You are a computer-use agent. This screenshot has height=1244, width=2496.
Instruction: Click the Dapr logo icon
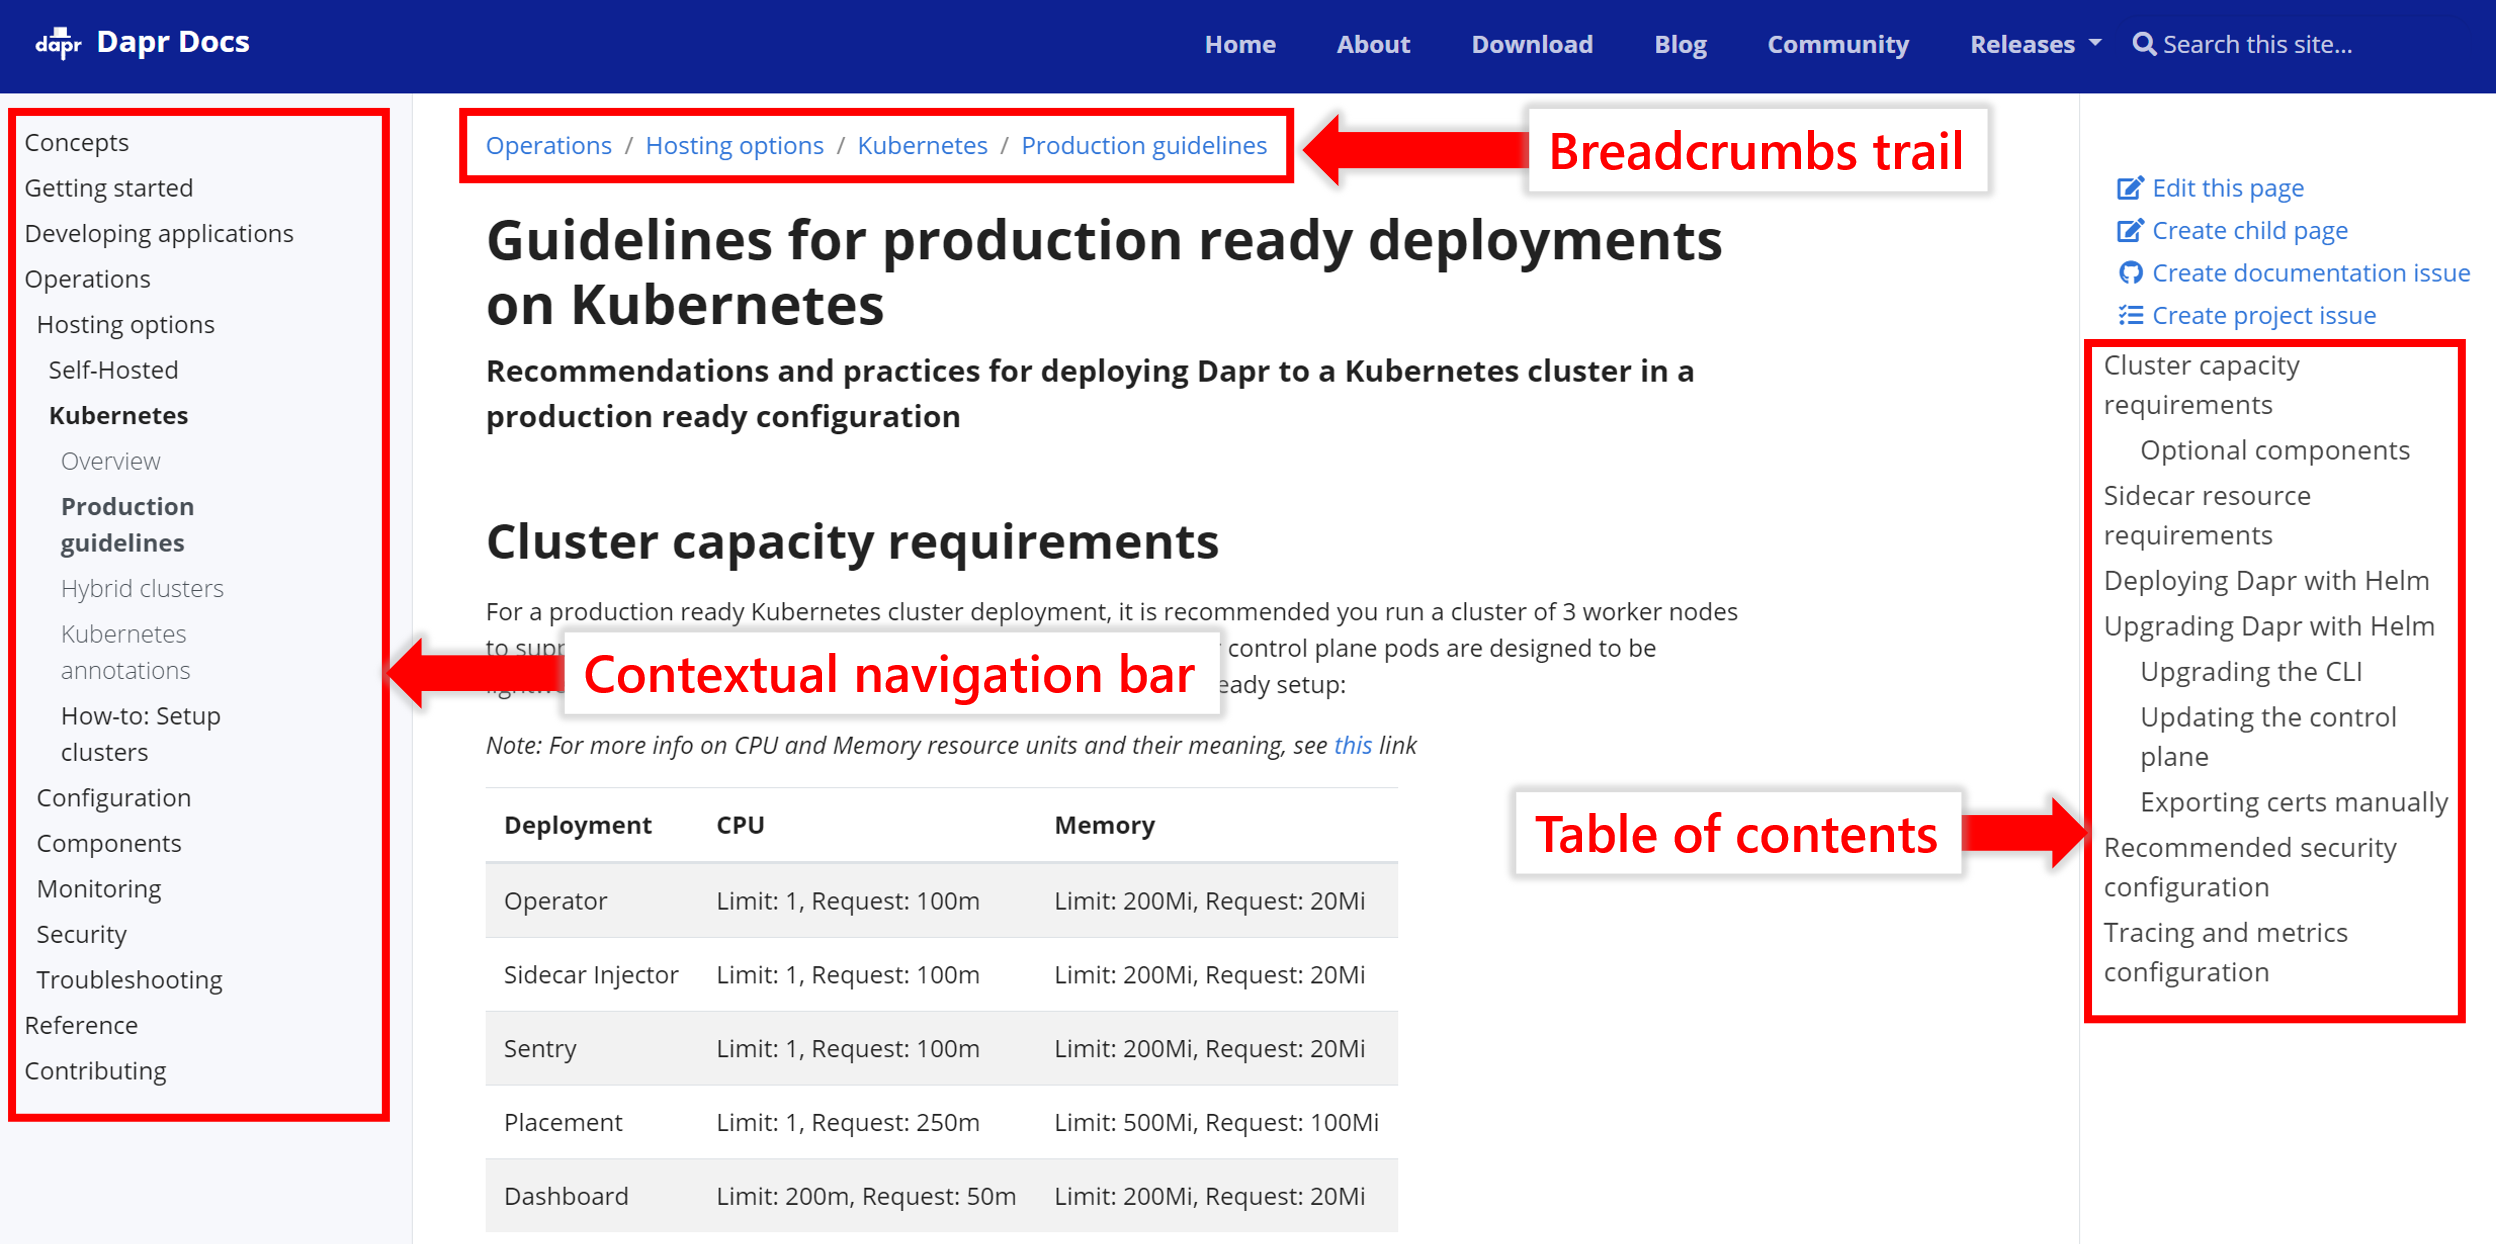click(x=58, y=43)
